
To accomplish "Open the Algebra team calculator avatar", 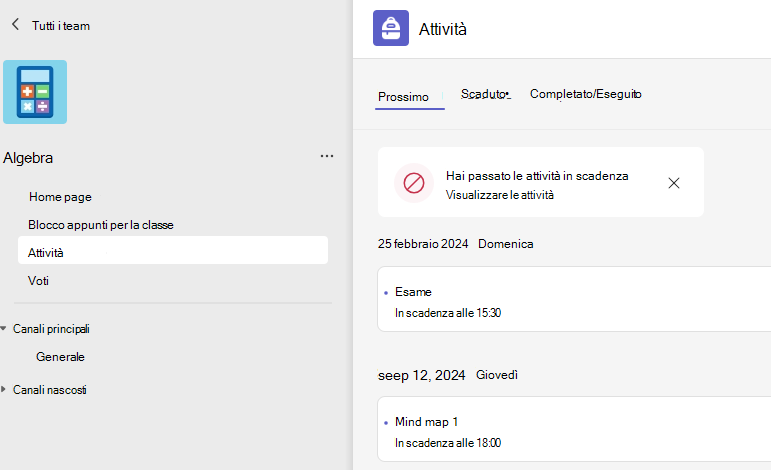I will [35, 92].
